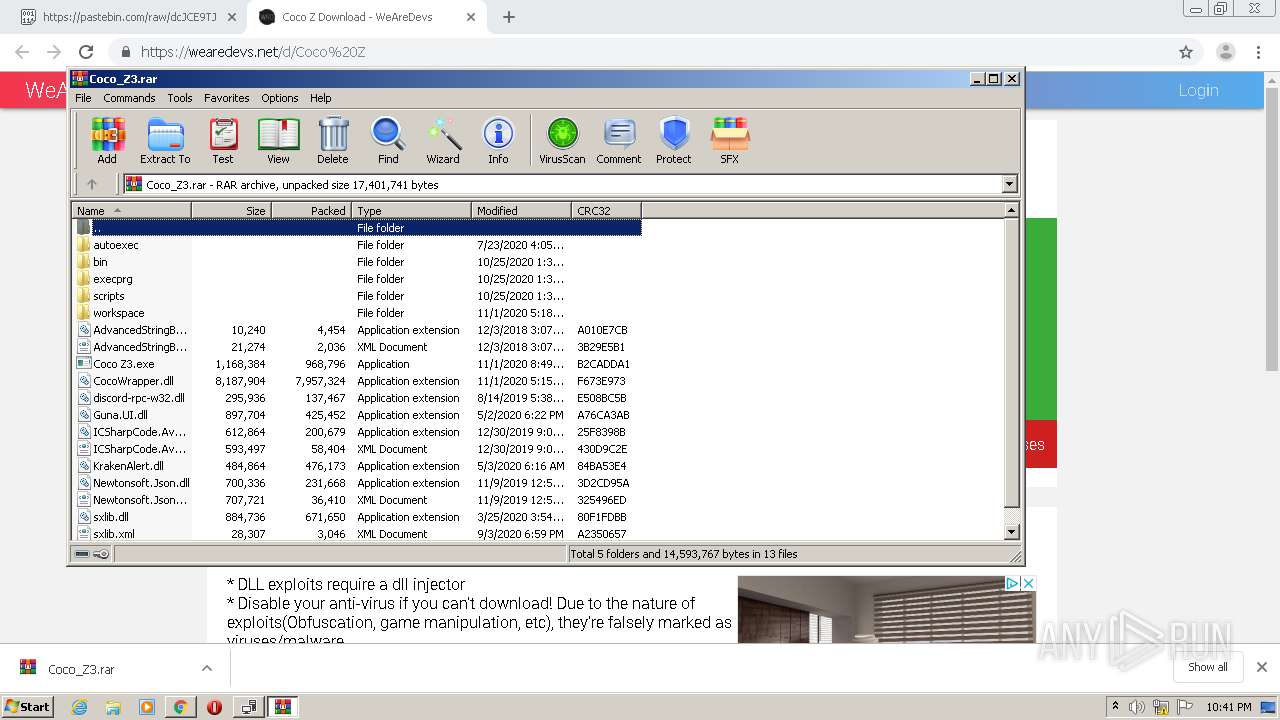The height and width of the screenshot is (720, 1280).
Task: Sort file list by Type column
Action: click(411, 210)
